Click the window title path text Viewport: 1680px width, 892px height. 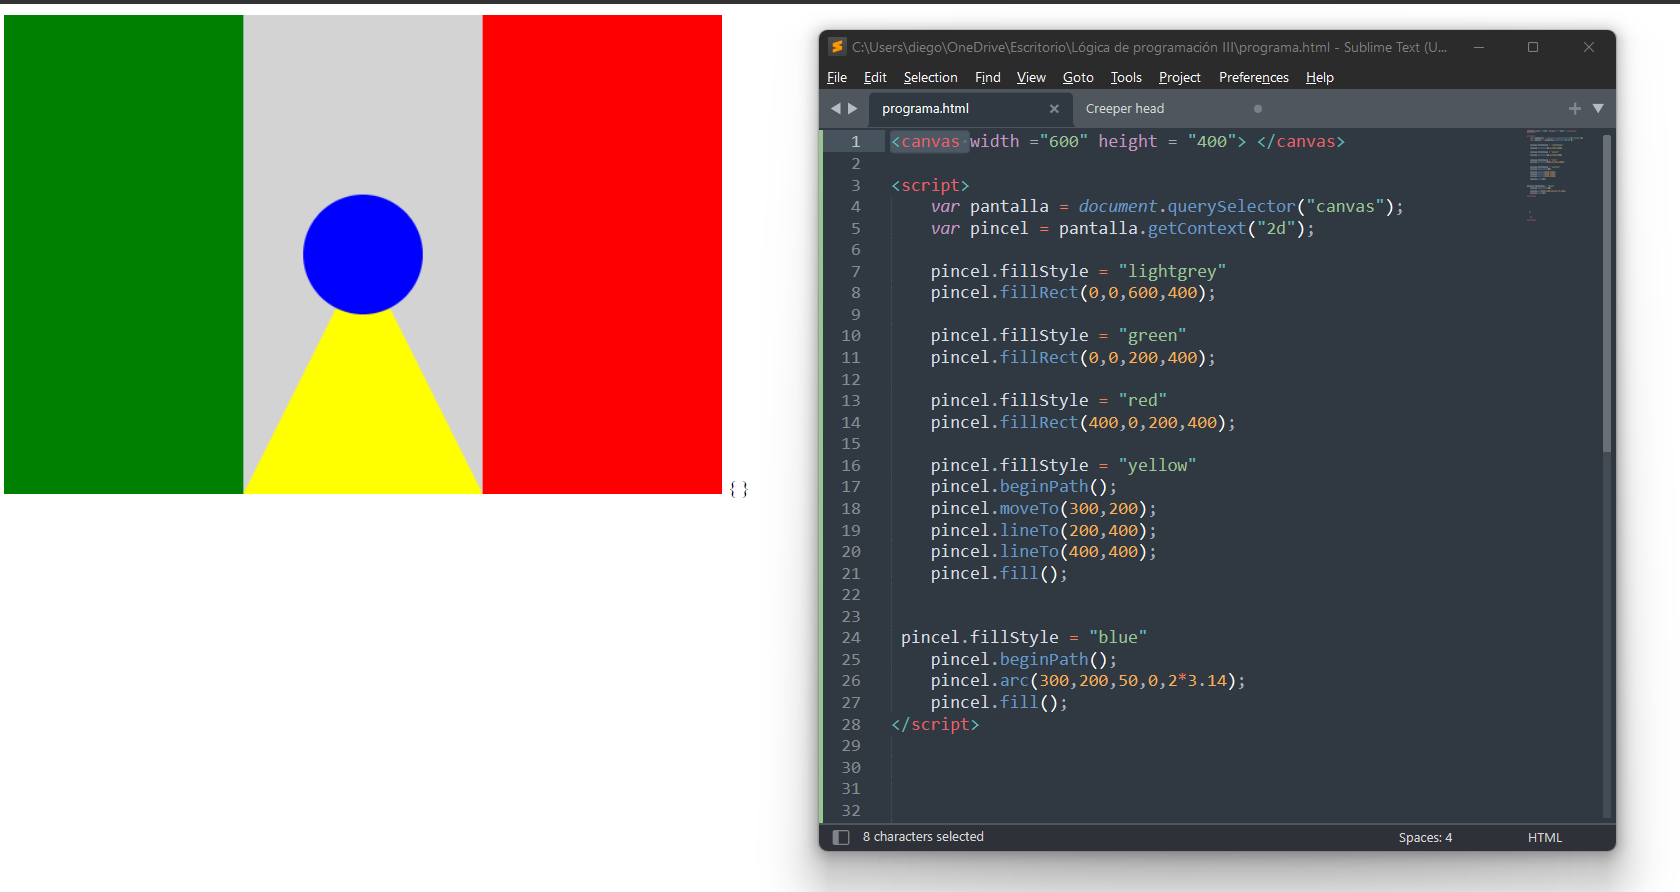click(1149, 47)
